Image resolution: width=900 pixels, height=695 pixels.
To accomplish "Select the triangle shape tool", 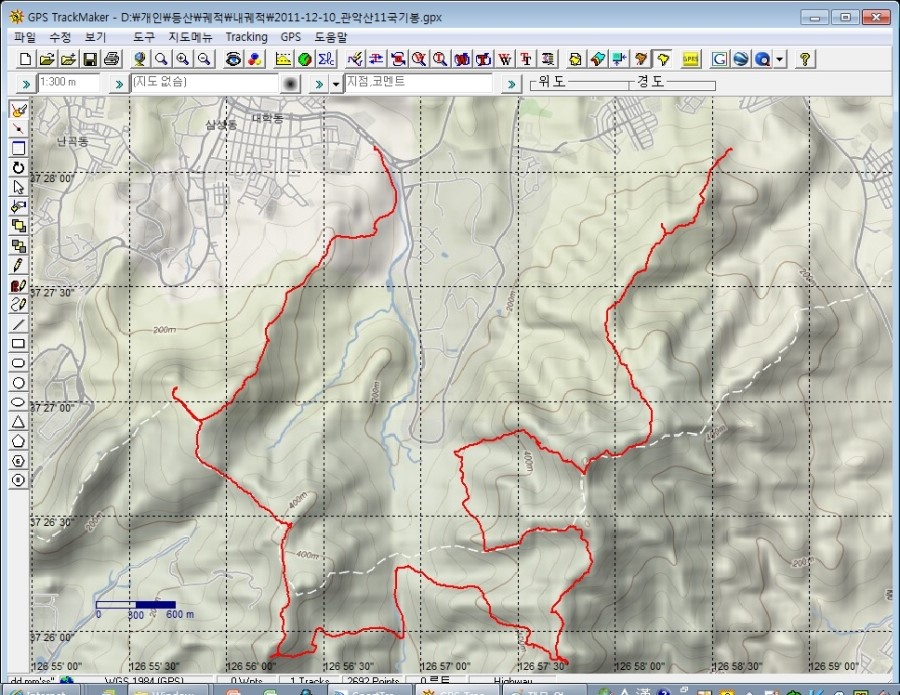I will (x=18, y=421).
